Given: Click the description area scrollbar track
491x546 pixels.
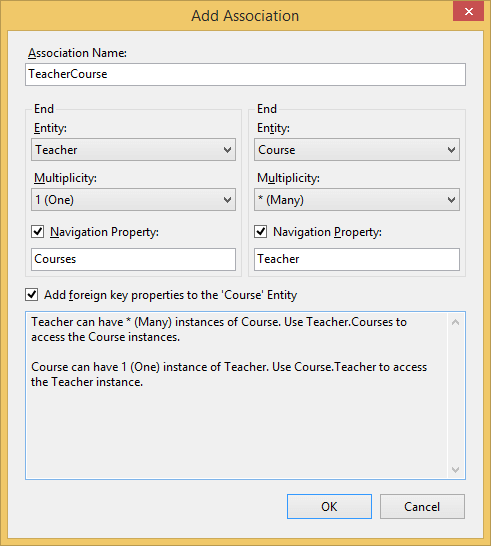Looking at the screenshot, I should [x=455, y=396].
